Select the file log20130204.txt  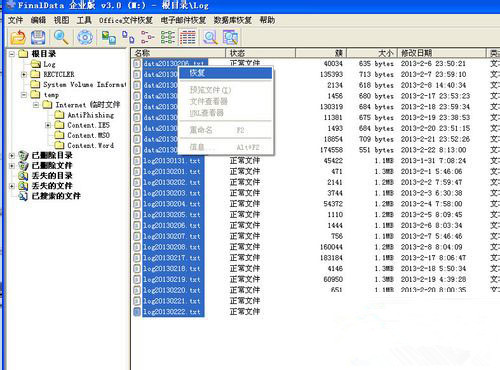pos(172,204)
